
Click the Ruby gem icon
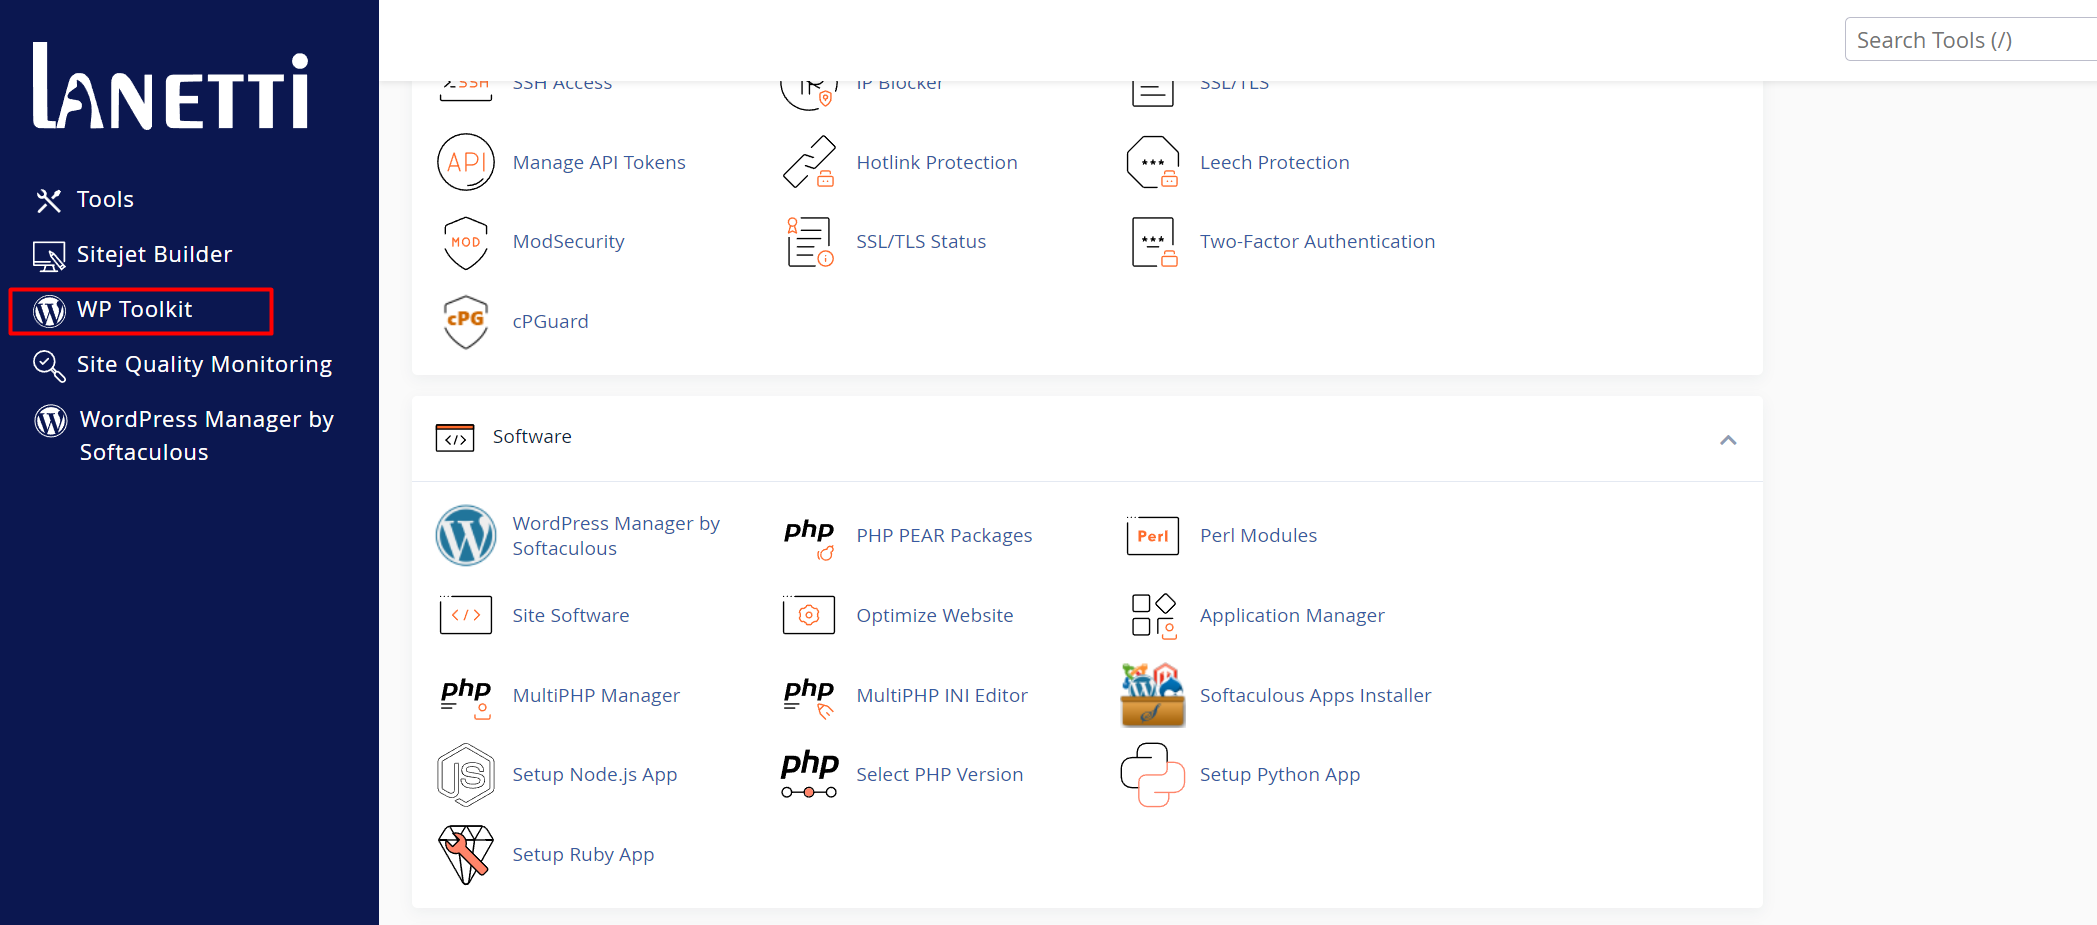(466, 855)
